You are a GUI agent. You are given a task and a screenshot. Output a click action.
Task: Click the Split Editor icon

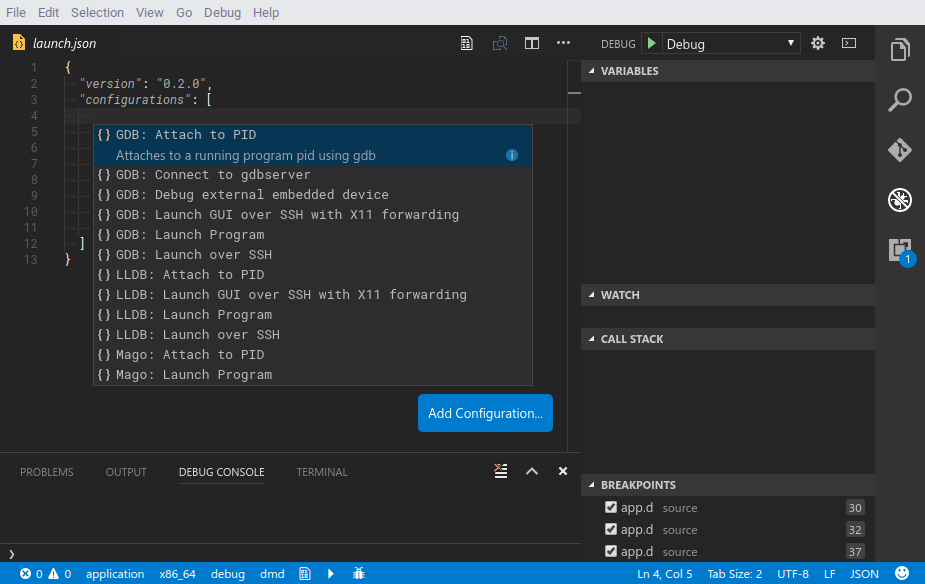(x=531, y=44)
